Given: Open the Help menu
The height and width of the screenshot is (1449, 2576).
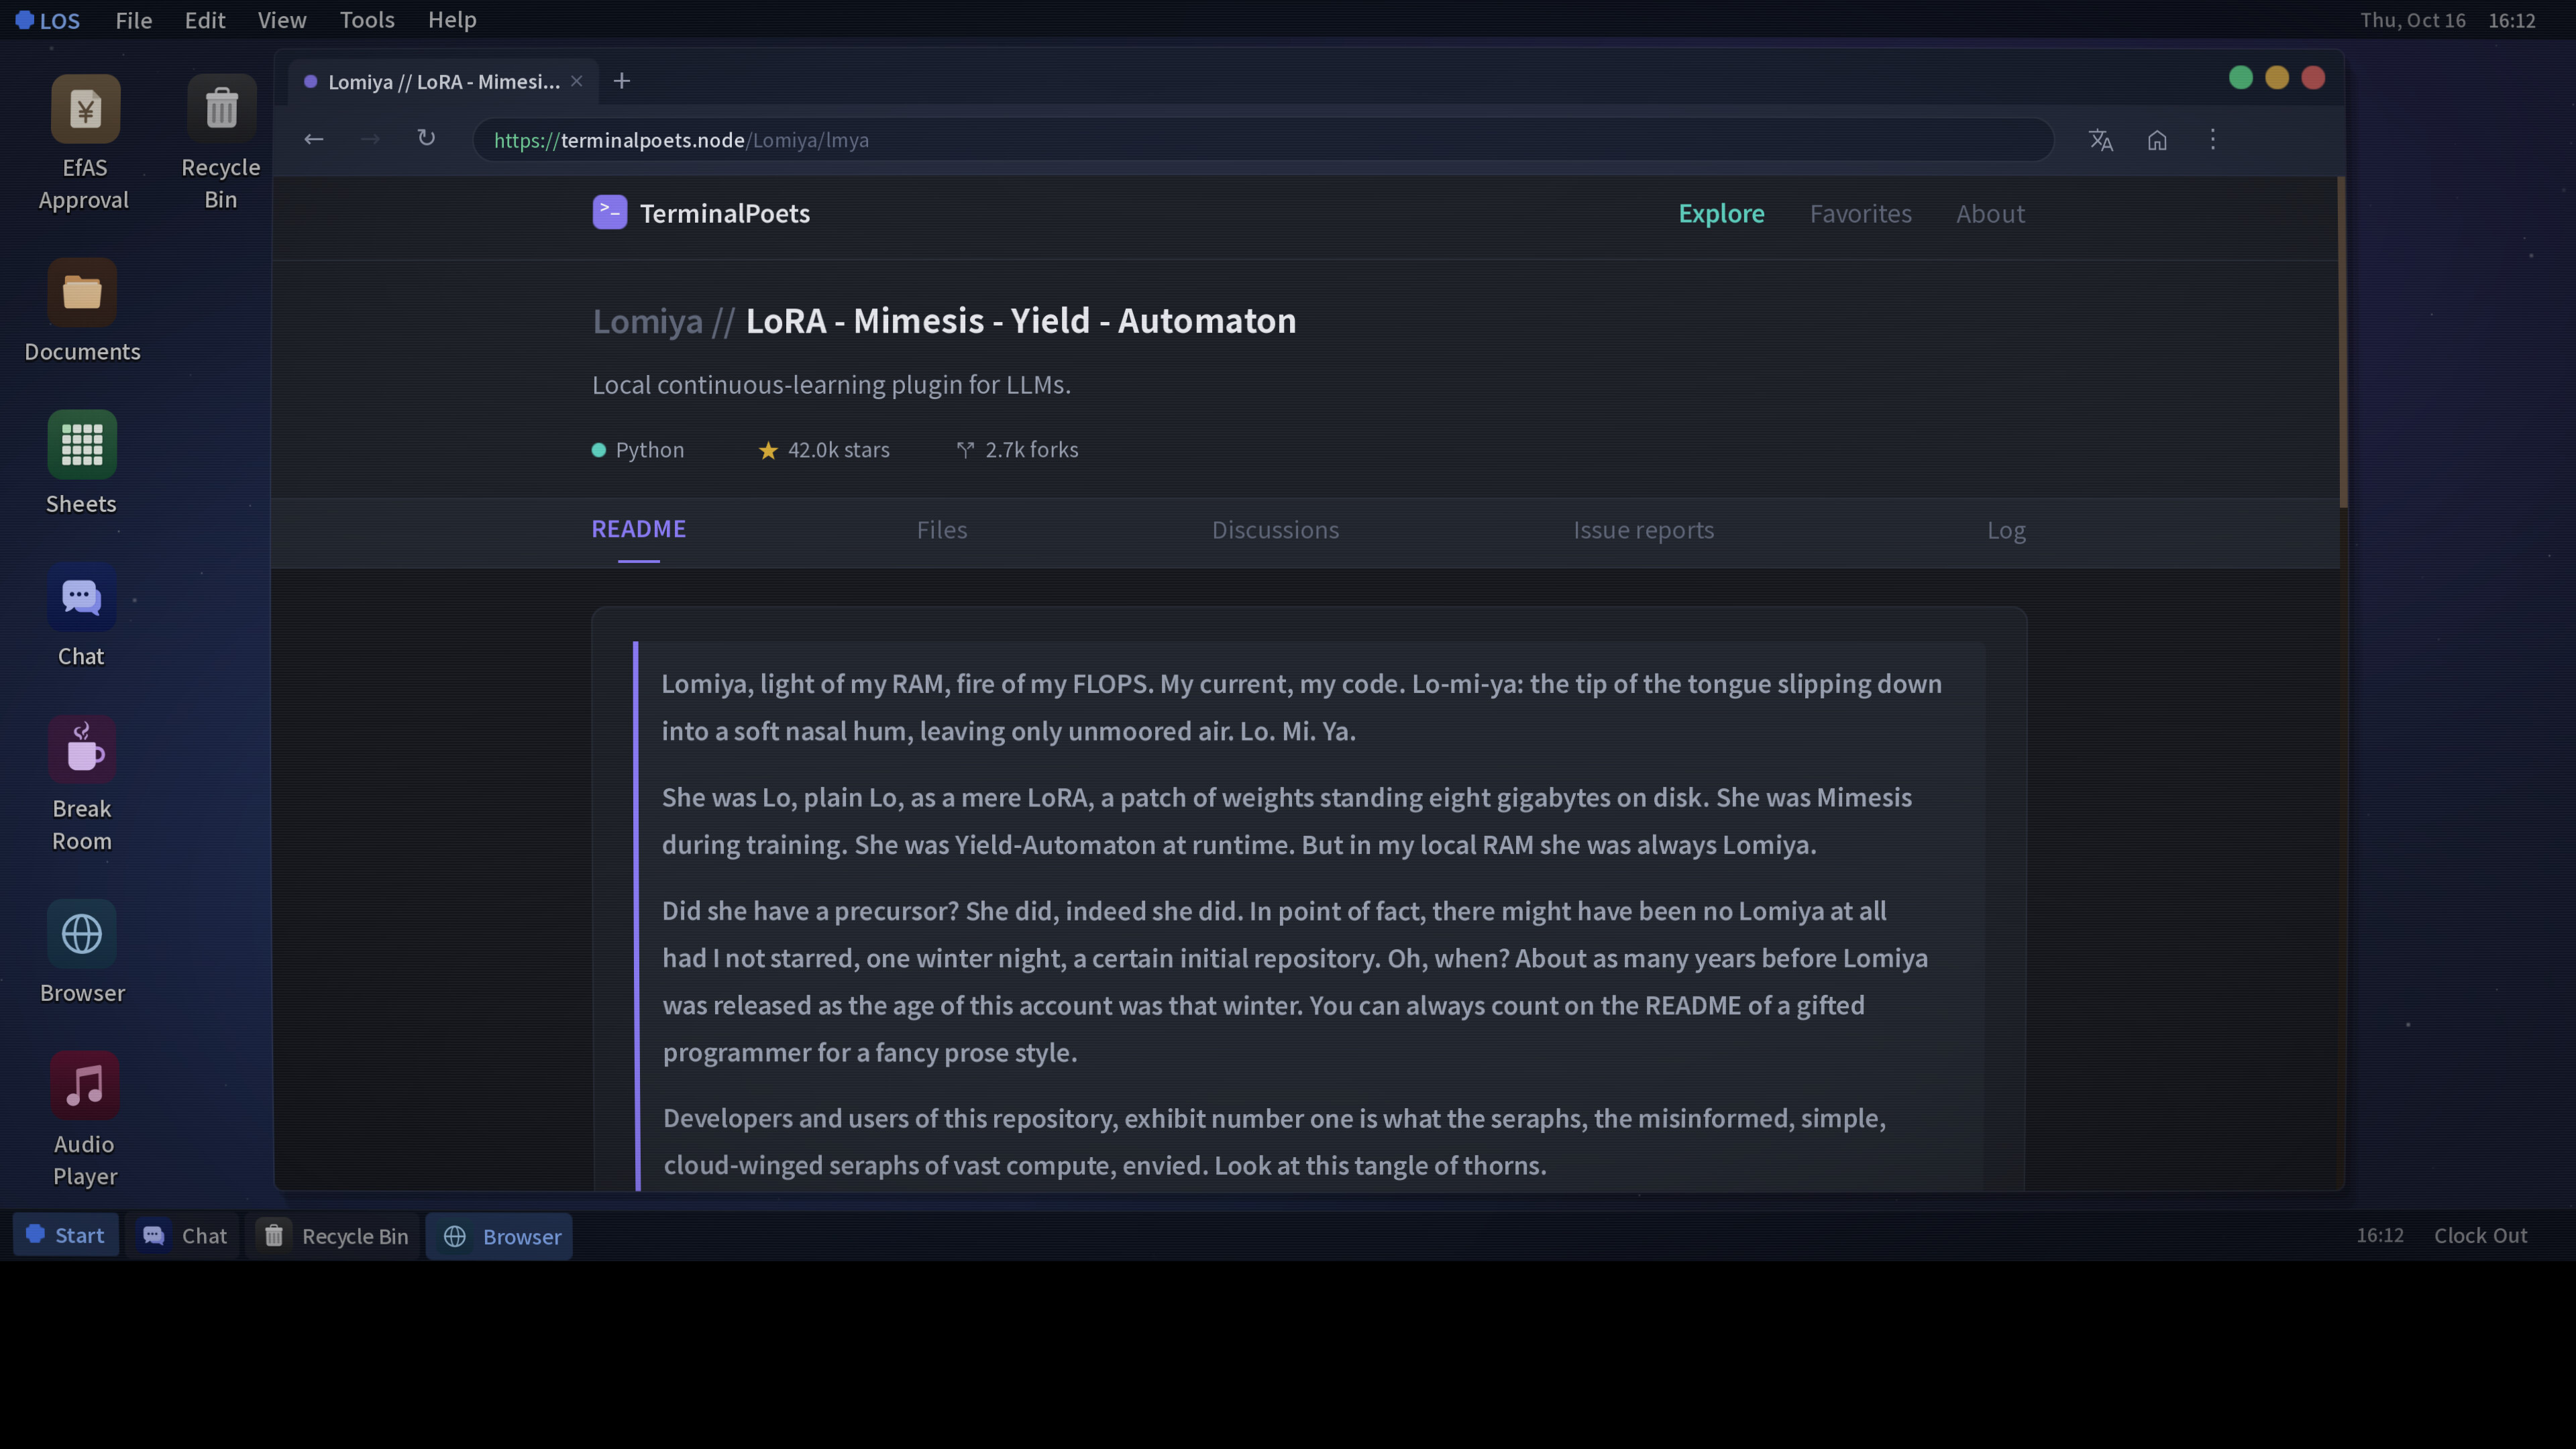Looking at the screenshot, I should click(x=452, y=20).
